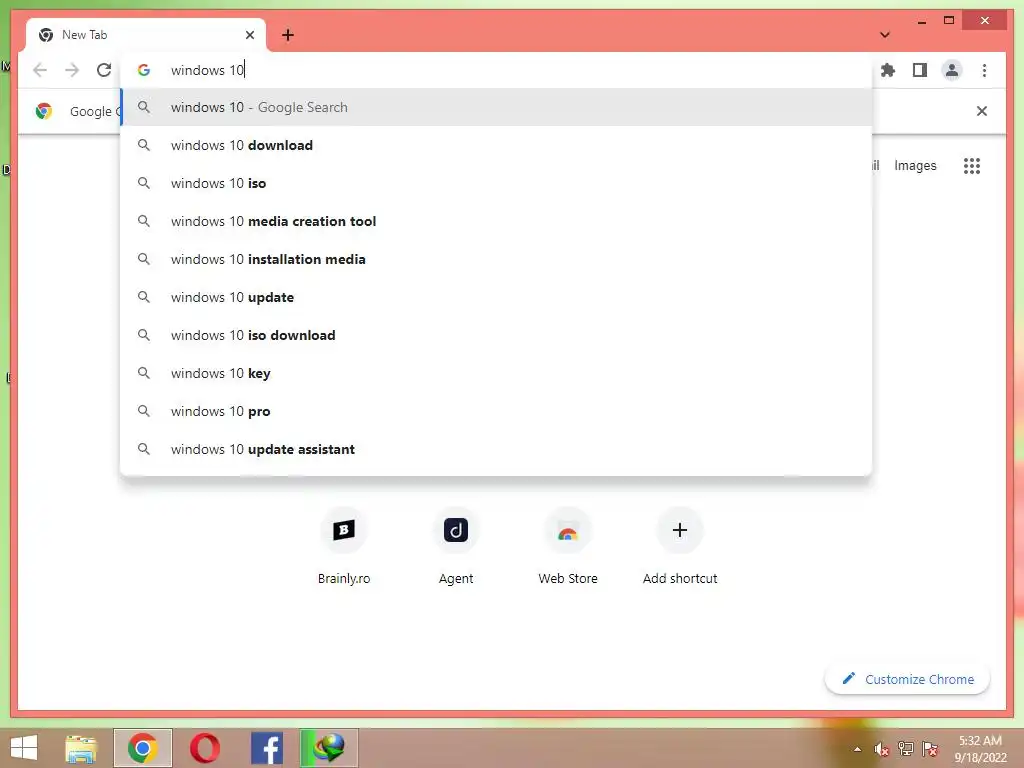Select 'windows 10 iso download' suggestion

[496, 334]
